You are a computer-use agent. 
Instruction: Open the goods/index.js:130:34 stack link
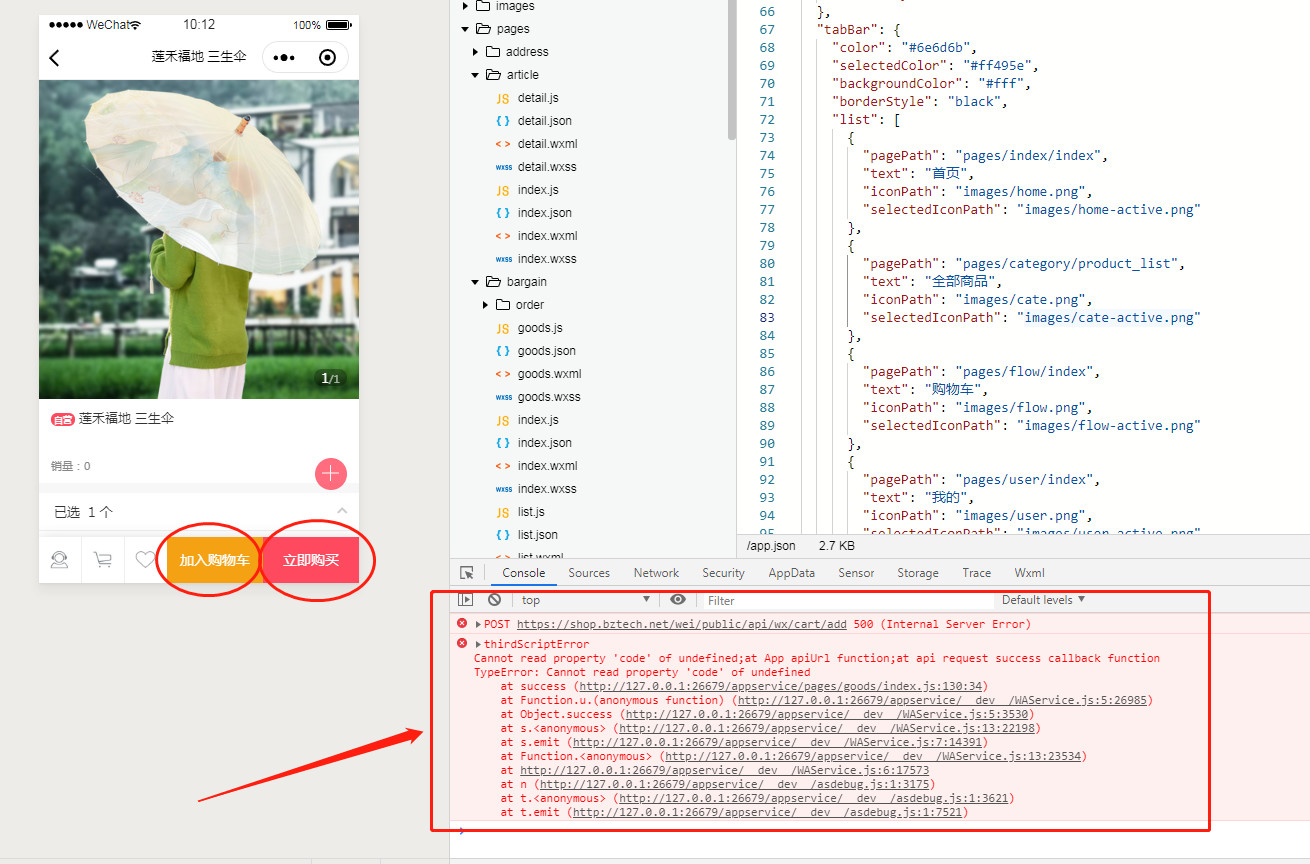click(x=783, y=686)
